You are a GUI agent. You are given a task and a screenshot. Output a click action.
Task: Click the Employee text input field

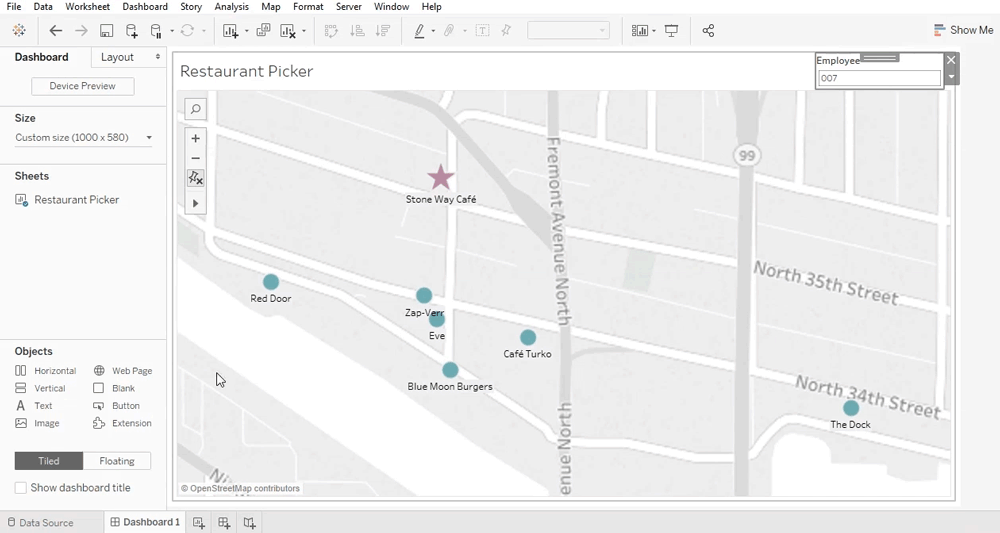click(x=879, y=78)
